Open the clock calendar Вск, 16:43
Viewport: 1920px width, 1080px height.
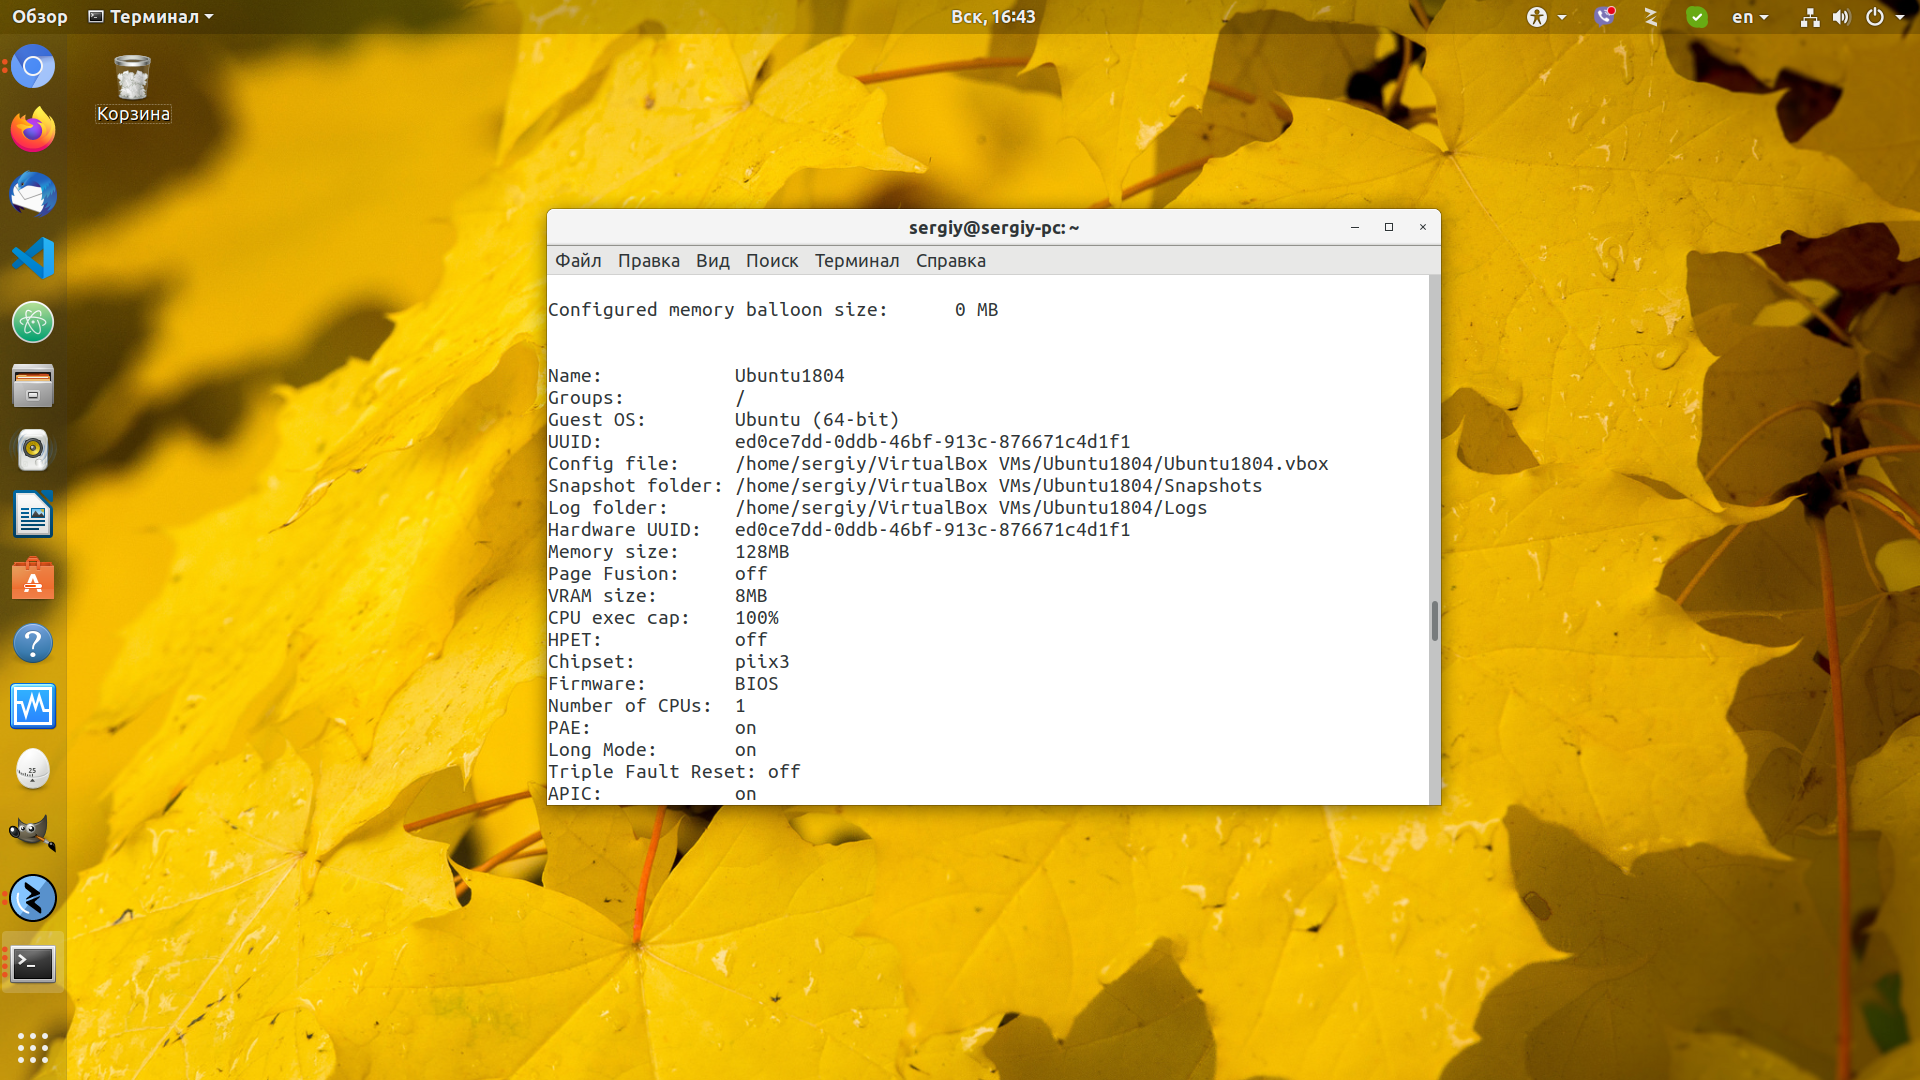[992, 17]
